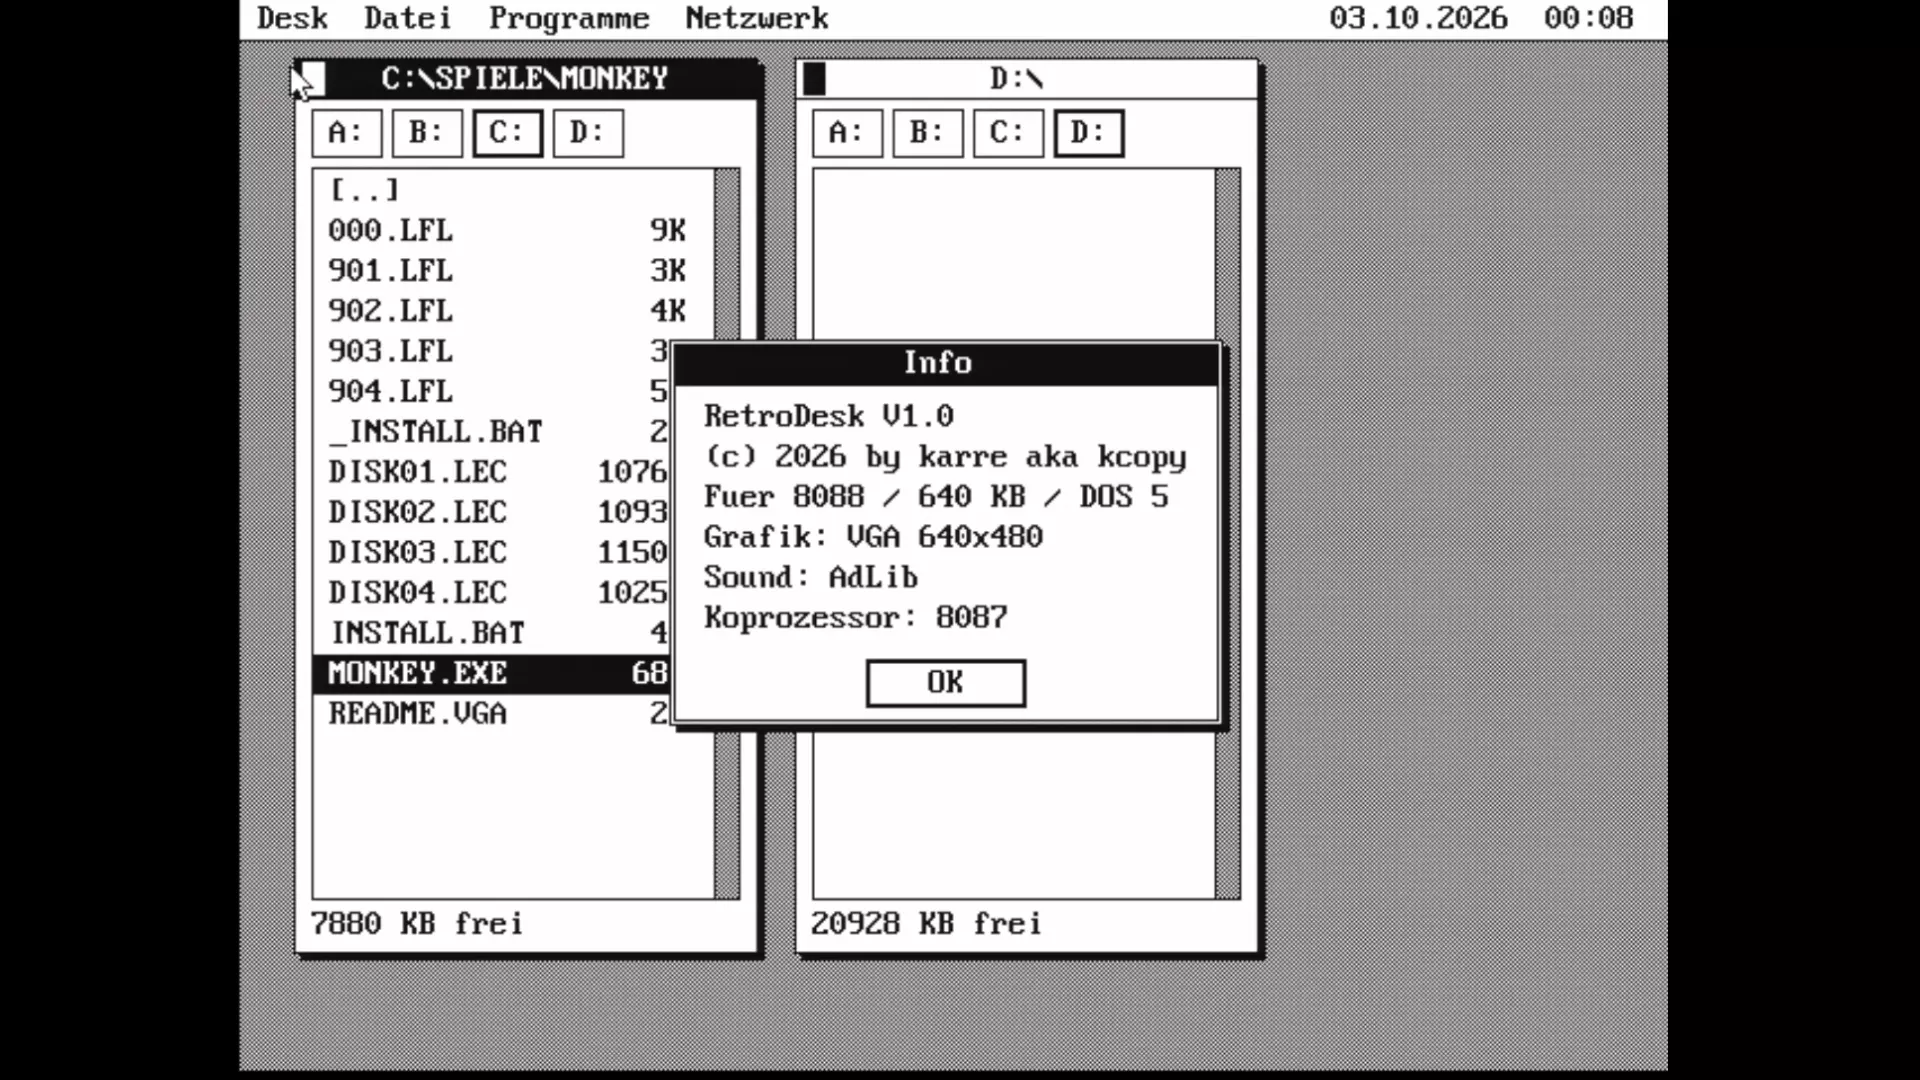Open the Desk menu

(292, 18)
